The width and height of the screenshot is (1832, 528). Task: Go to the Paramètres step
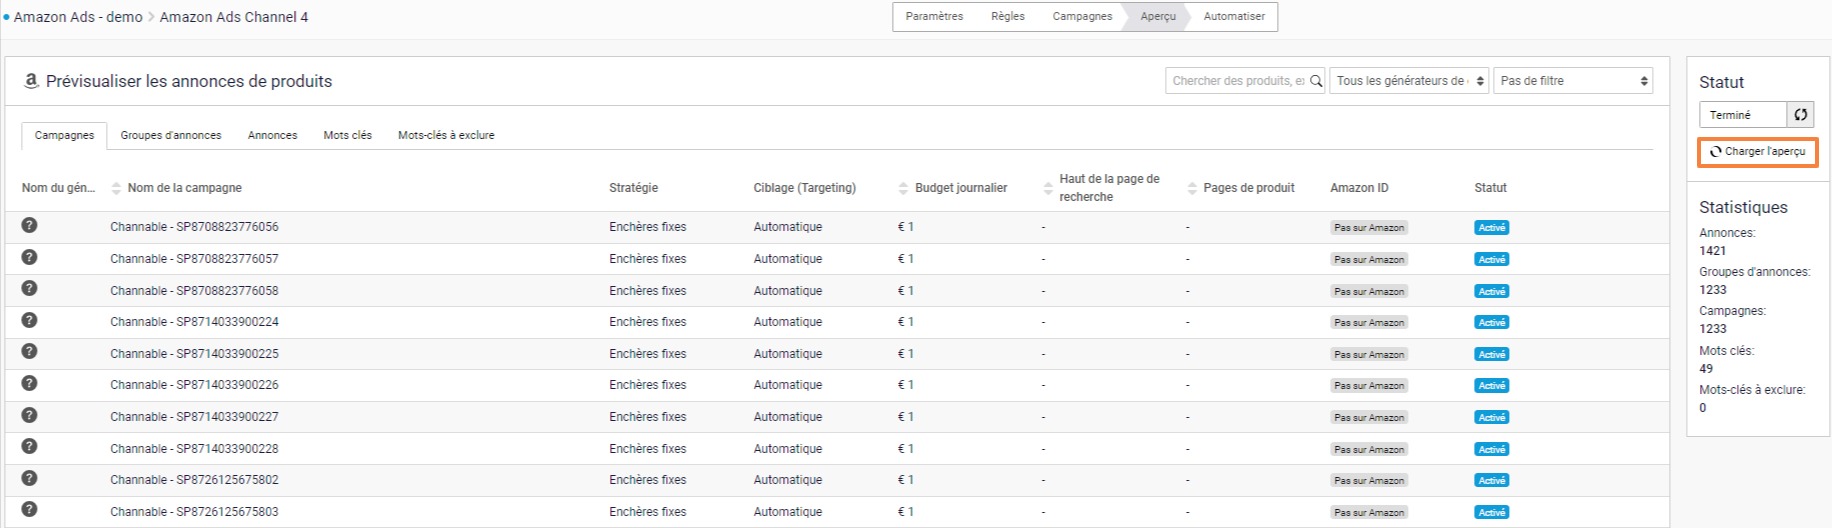(934, 17)
